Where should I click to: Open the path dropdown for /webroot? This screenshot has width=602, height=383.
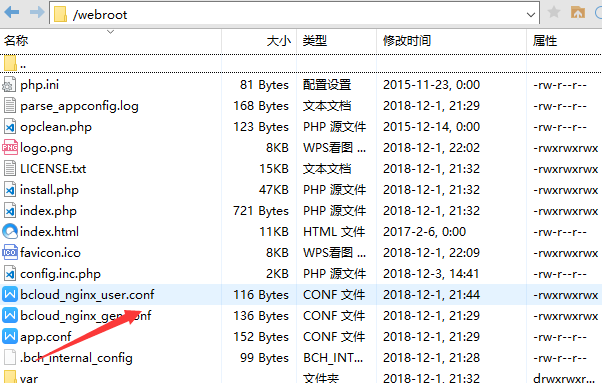point(531,15)
